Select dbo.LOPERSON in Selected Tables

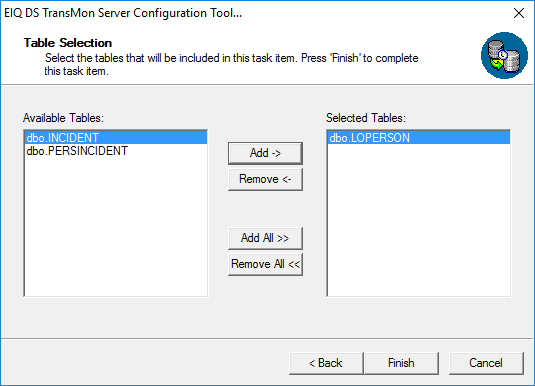pos(419,138)
